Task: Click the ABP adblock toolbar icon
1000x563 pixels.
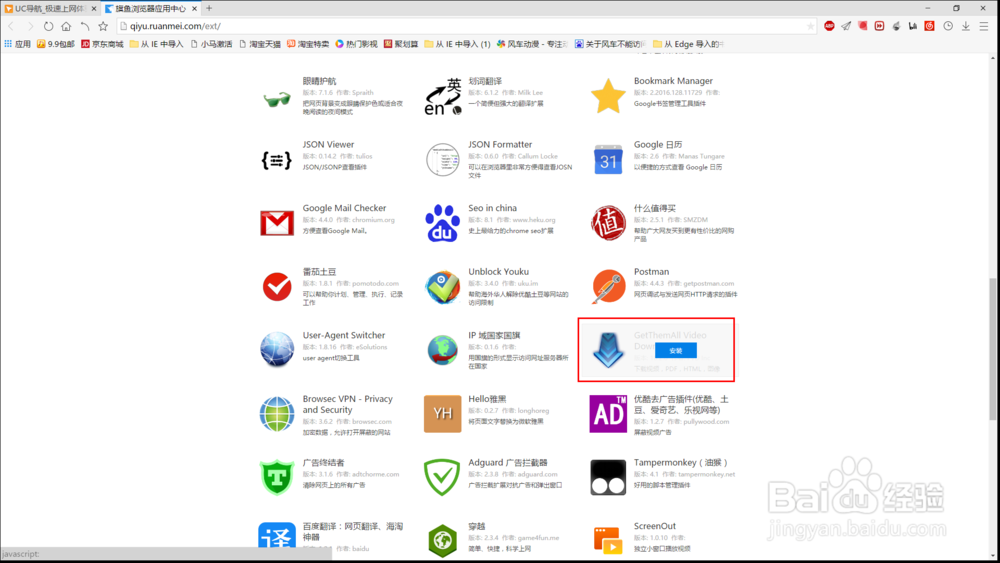Action: point(829,26)
